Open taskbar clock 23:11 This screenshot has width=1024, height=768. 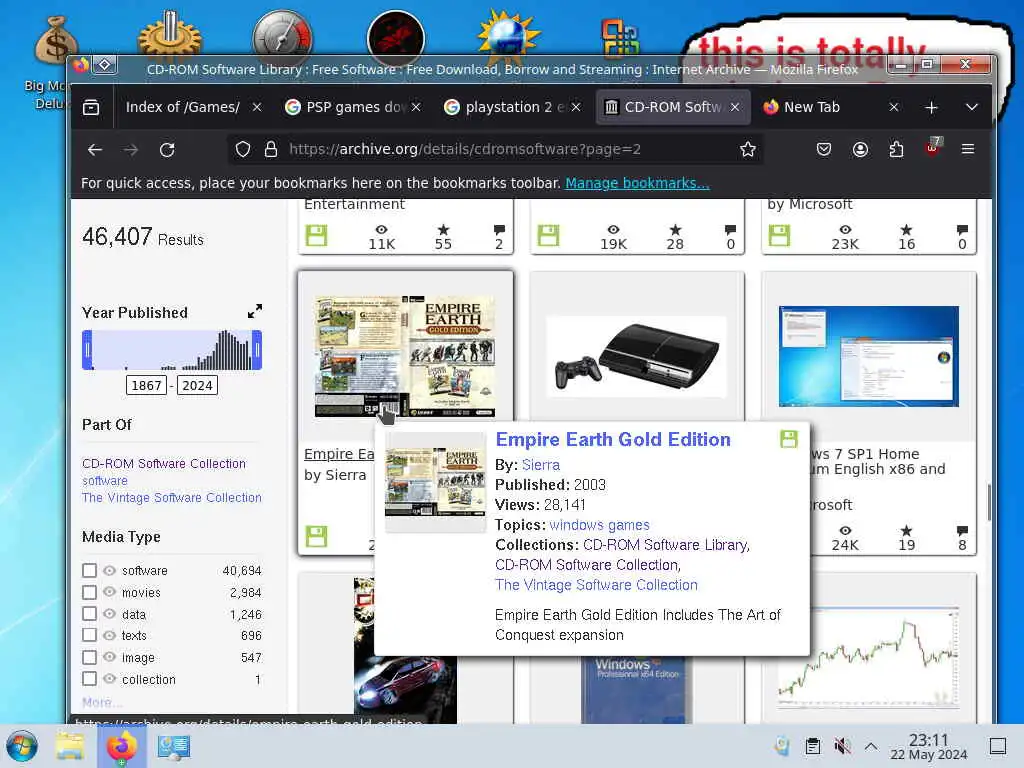coord(929,746)
